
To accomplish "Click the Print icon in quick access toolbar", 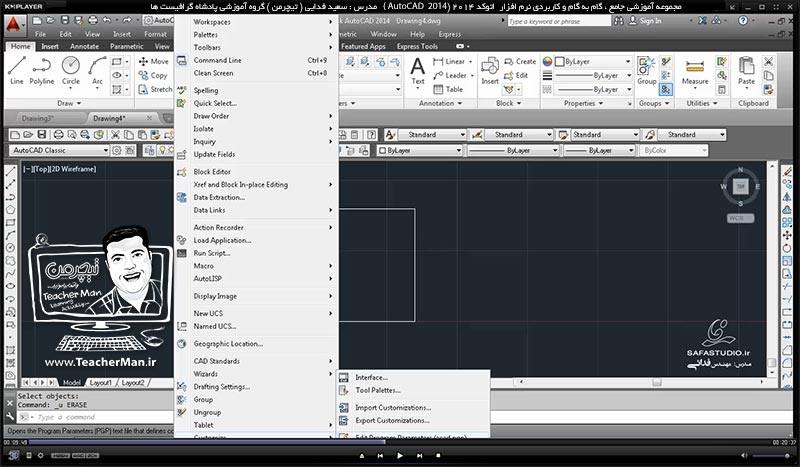I will click(92, 20).
